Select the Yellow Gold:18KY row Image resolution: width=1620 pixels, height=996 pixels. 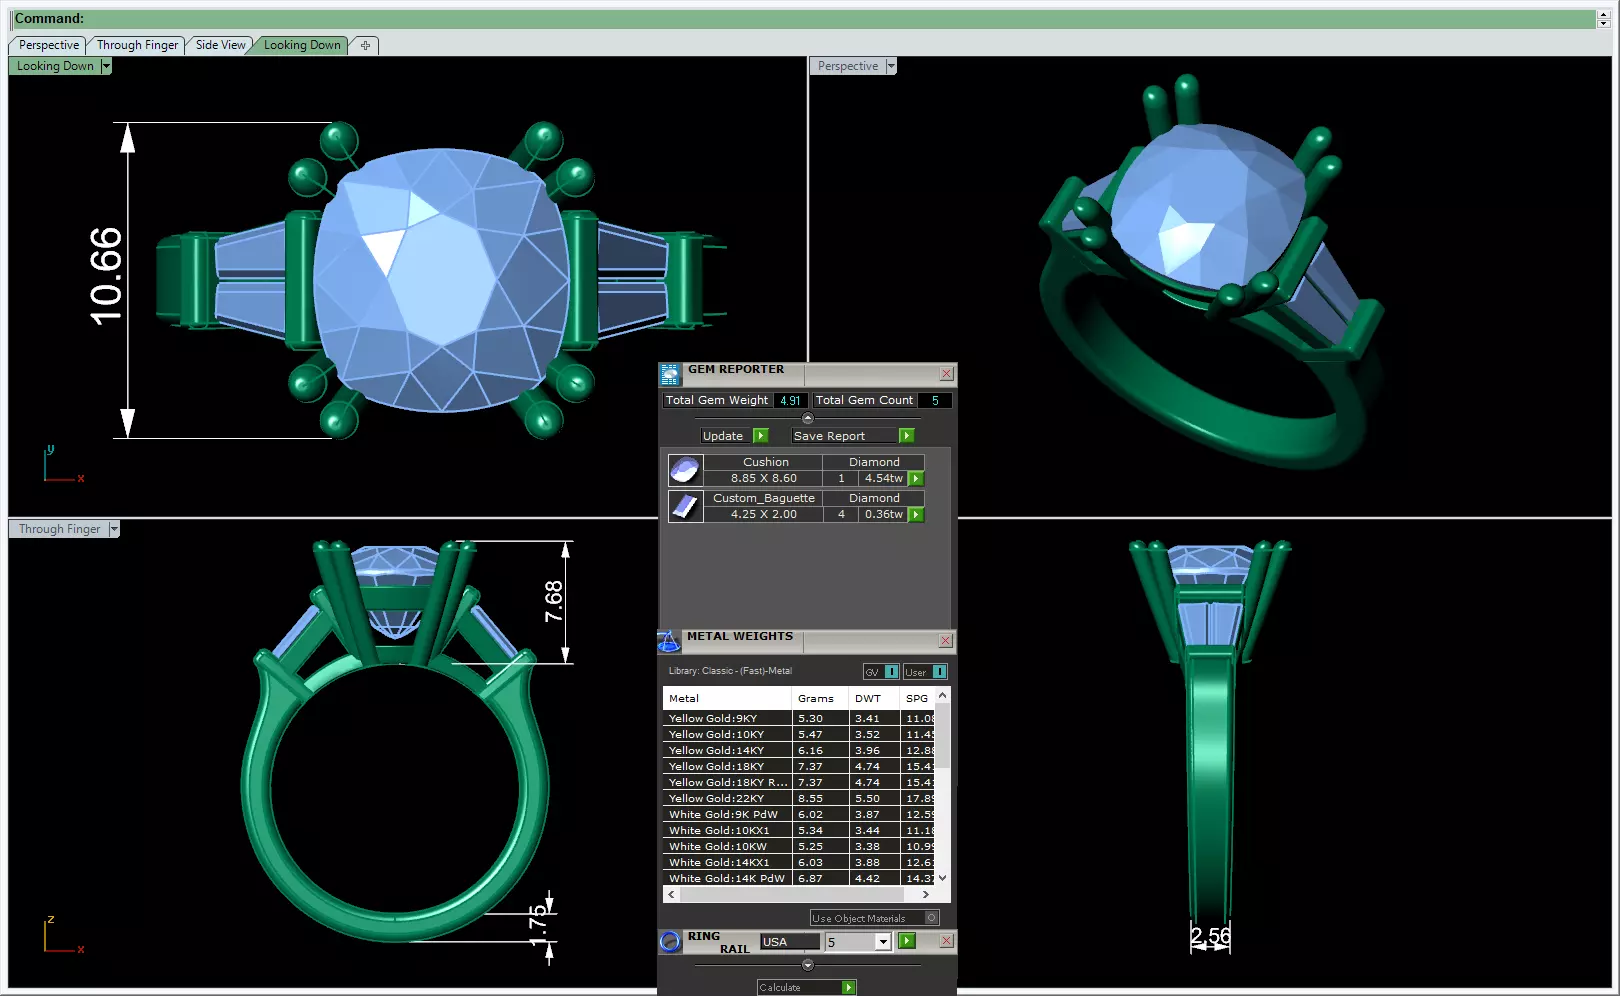[x=799, y=766]
